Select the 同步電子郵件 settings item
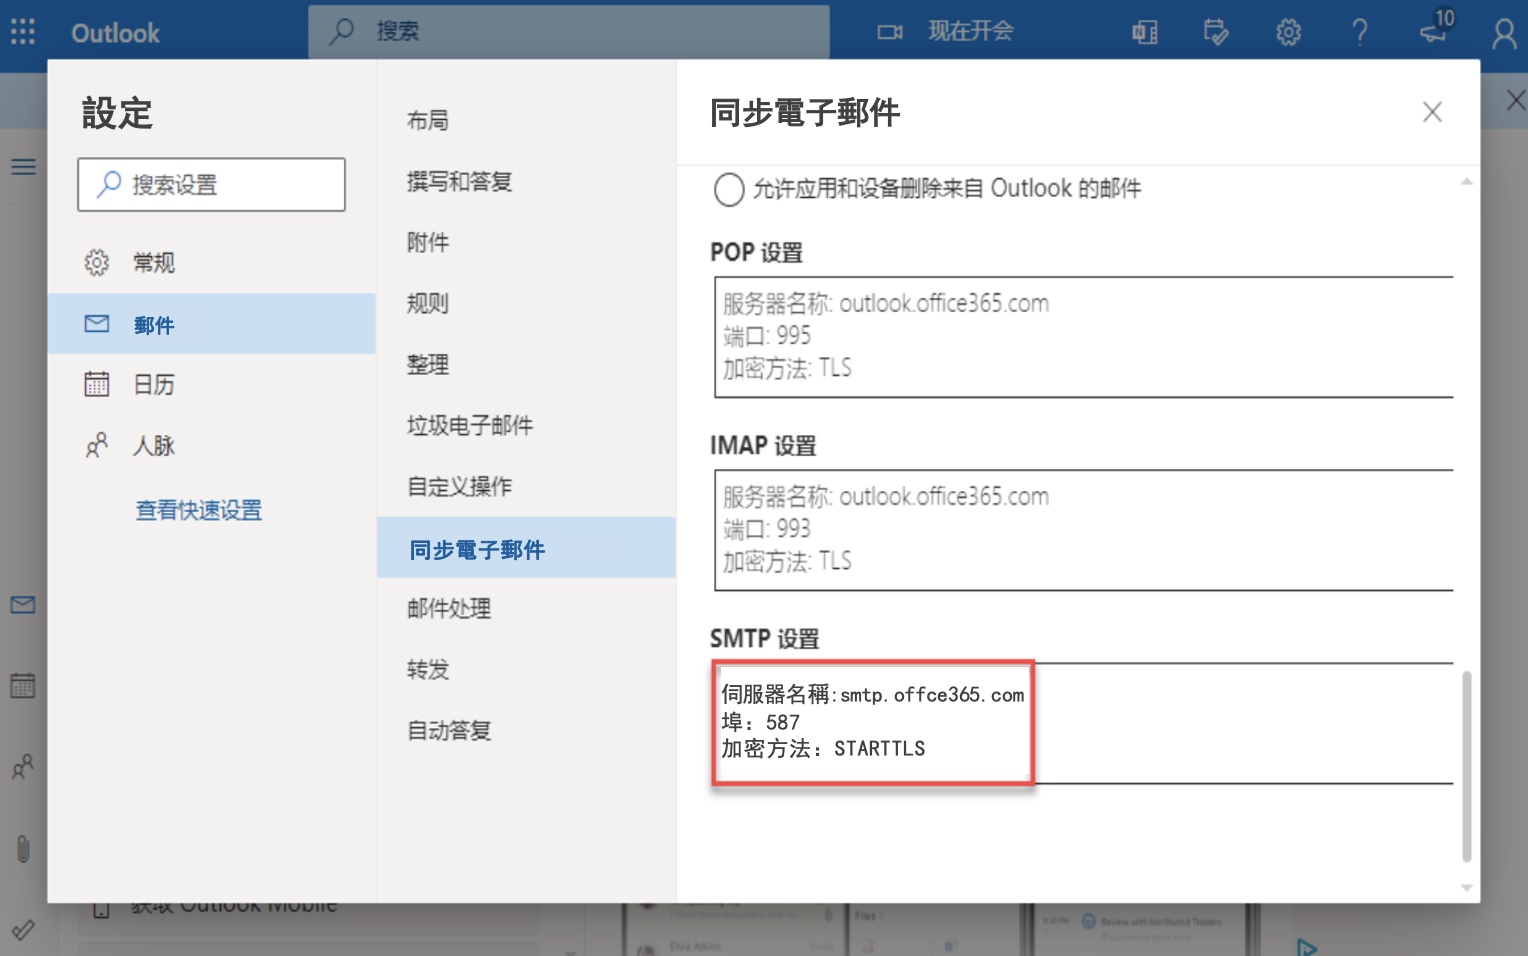This screenshot has height=956, width=1528. coord(527,548)
